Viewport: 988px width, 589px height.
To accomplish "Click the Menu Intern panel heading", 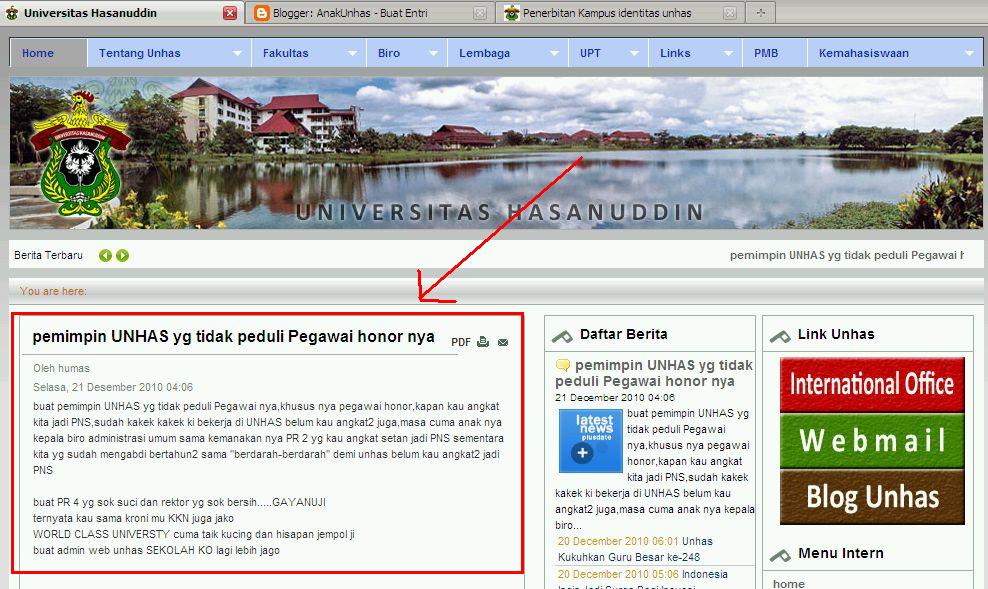I will [x=841, y=553].
